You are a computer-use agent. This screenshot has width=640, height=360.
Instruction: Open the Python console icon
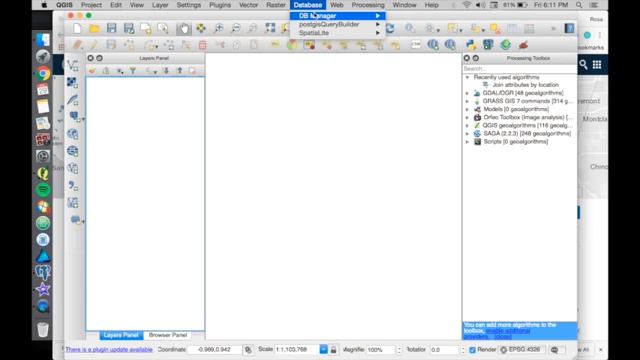[471, 44]
